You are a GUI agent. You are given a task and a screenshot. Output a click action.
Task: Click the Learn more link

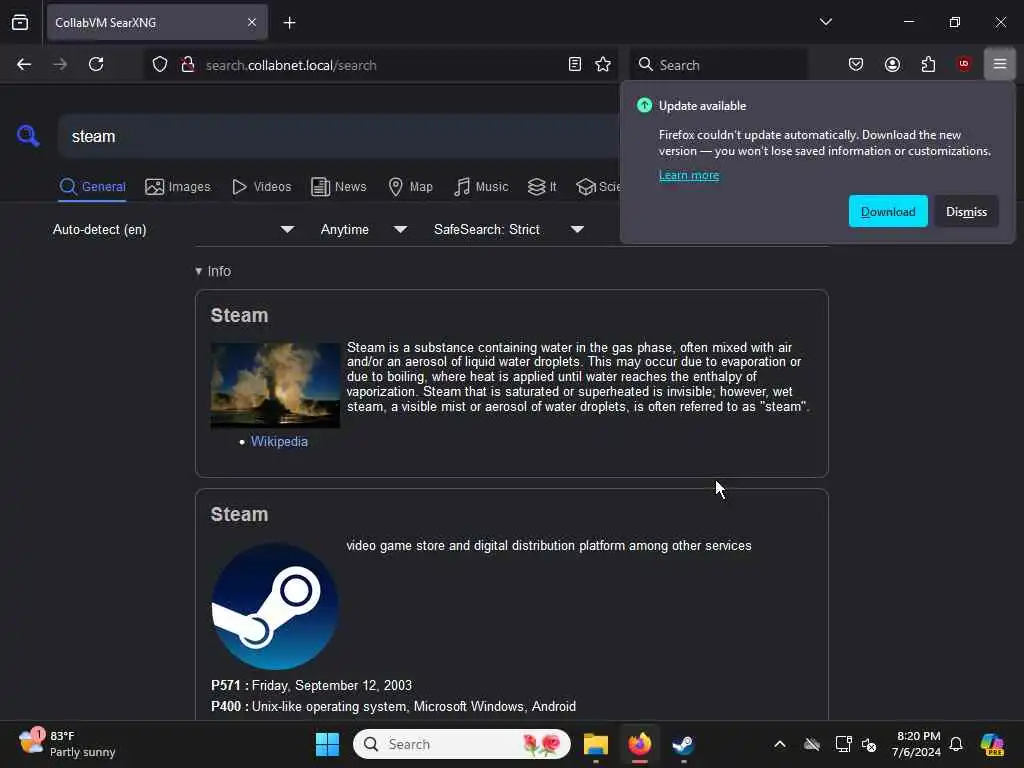[688, 175]
